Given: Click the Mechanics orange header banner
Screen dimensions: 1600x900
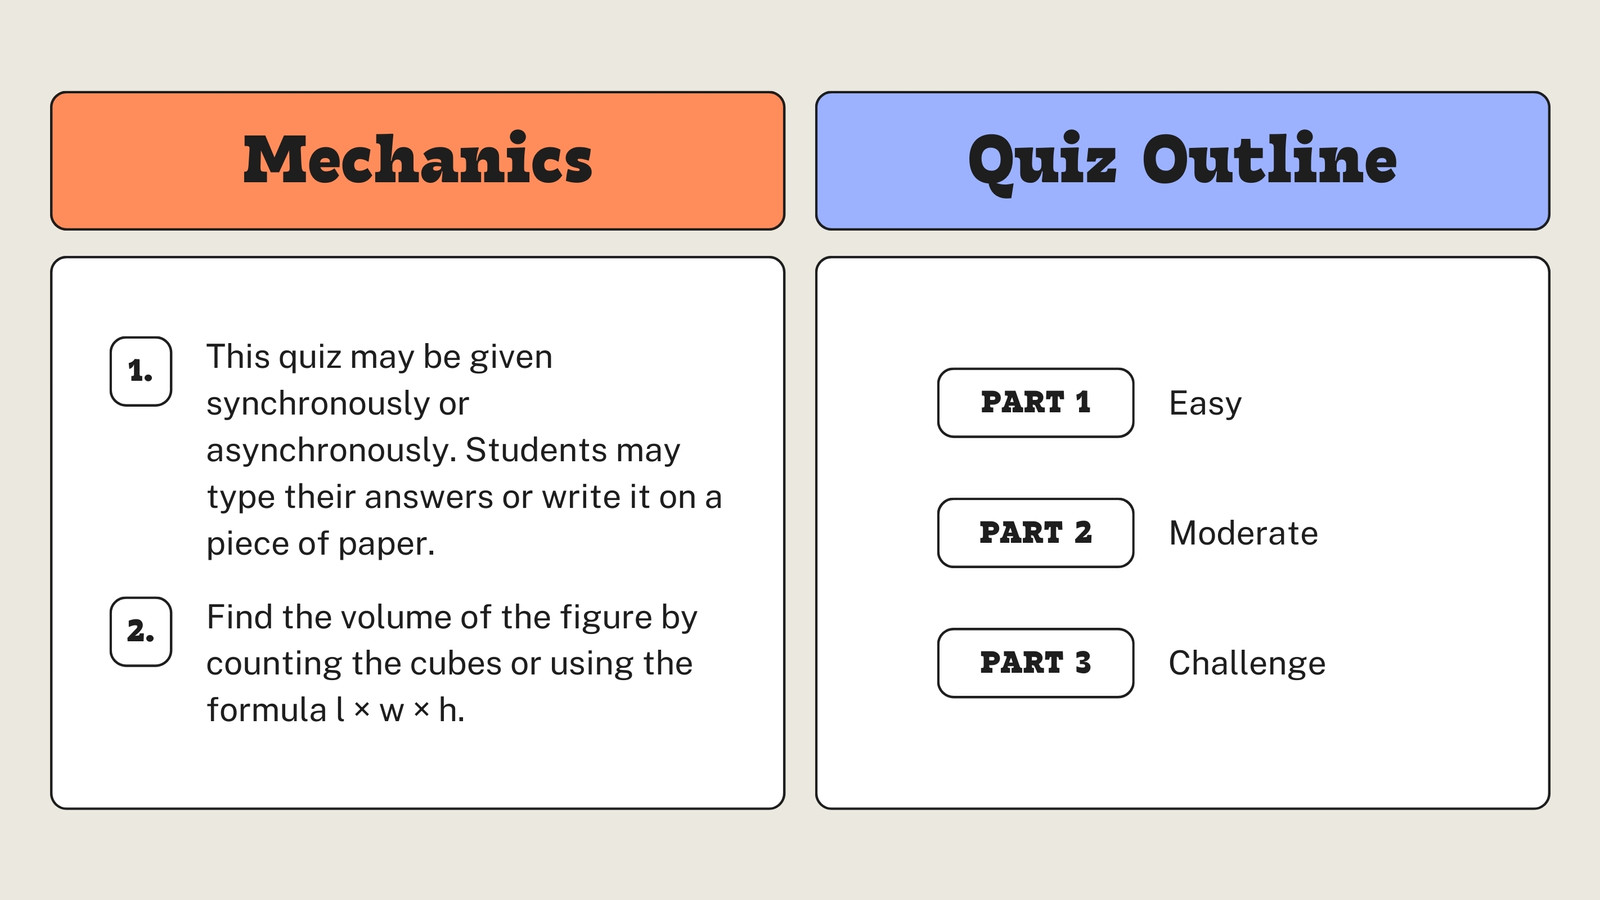Looking at the screenshot, I should [417, 161].
